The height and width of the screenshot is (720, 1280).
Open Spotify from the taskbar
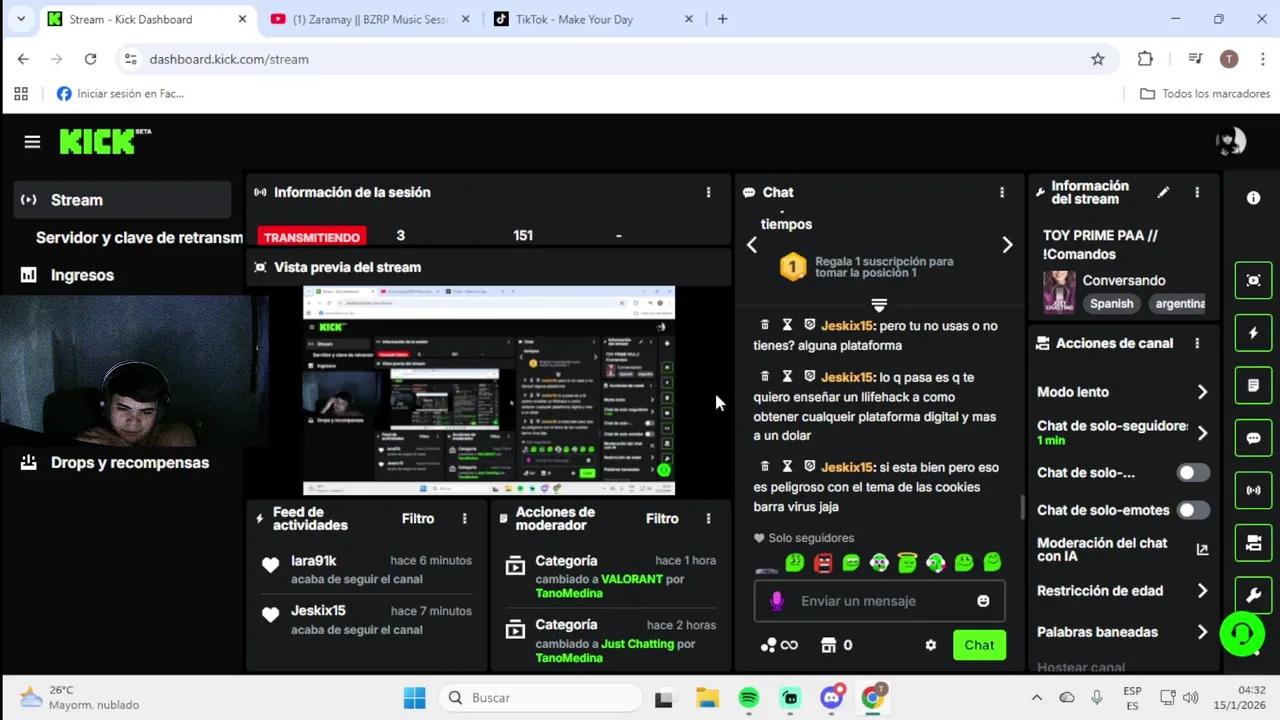tap(748, 698)
